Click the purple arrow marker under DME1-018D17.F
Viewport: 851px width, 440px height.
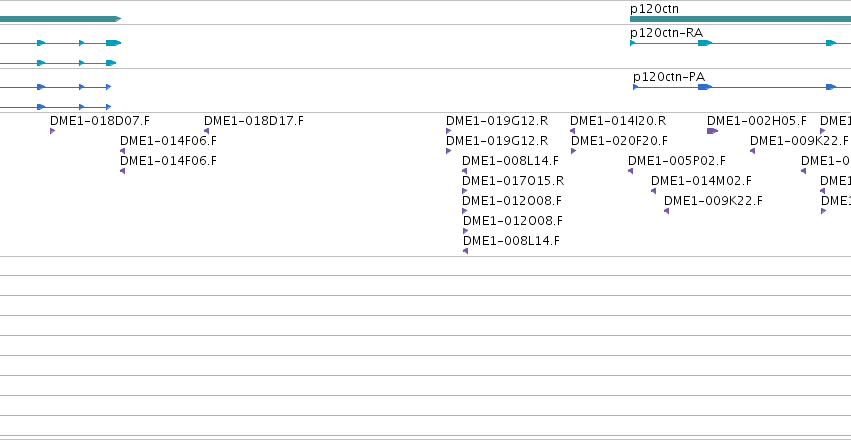206,131
